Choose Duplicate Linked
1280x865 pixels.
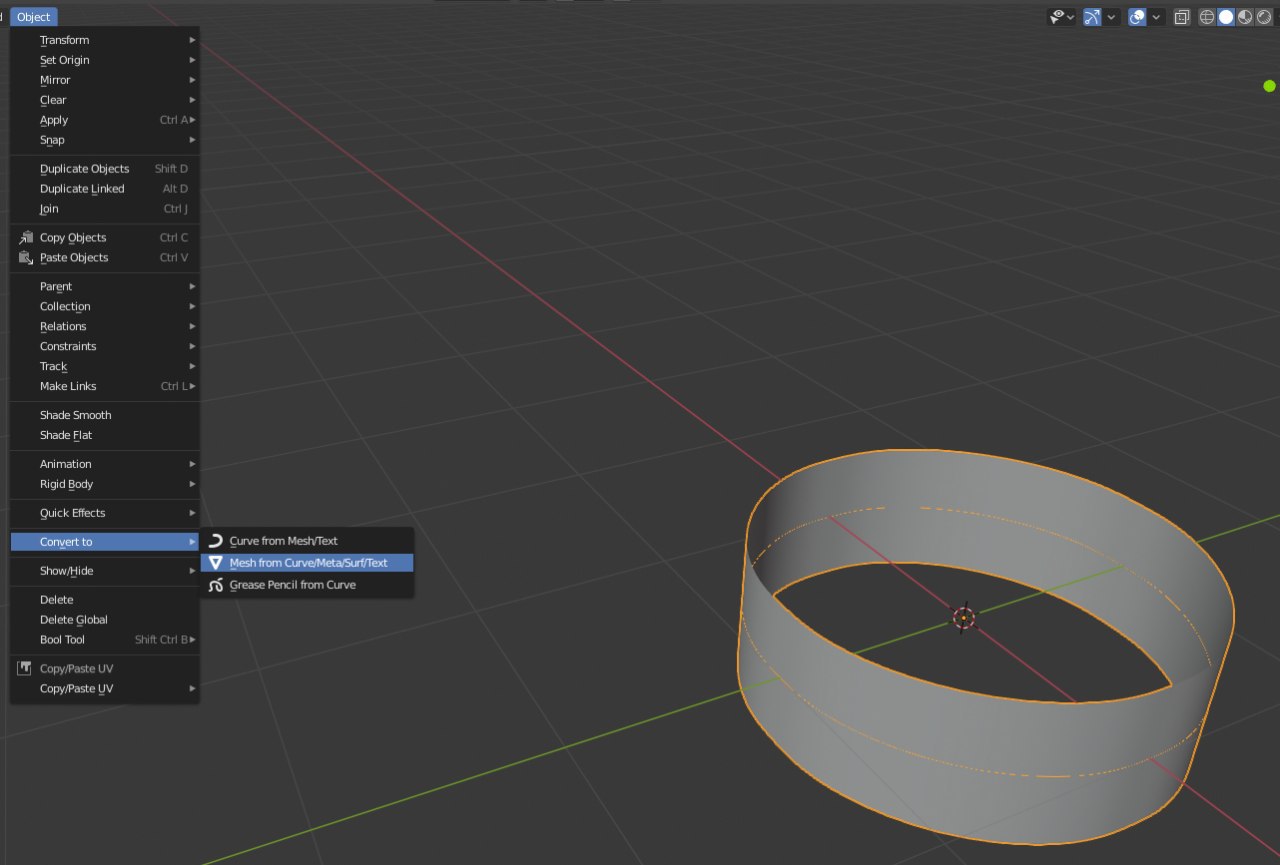(105, 189)
